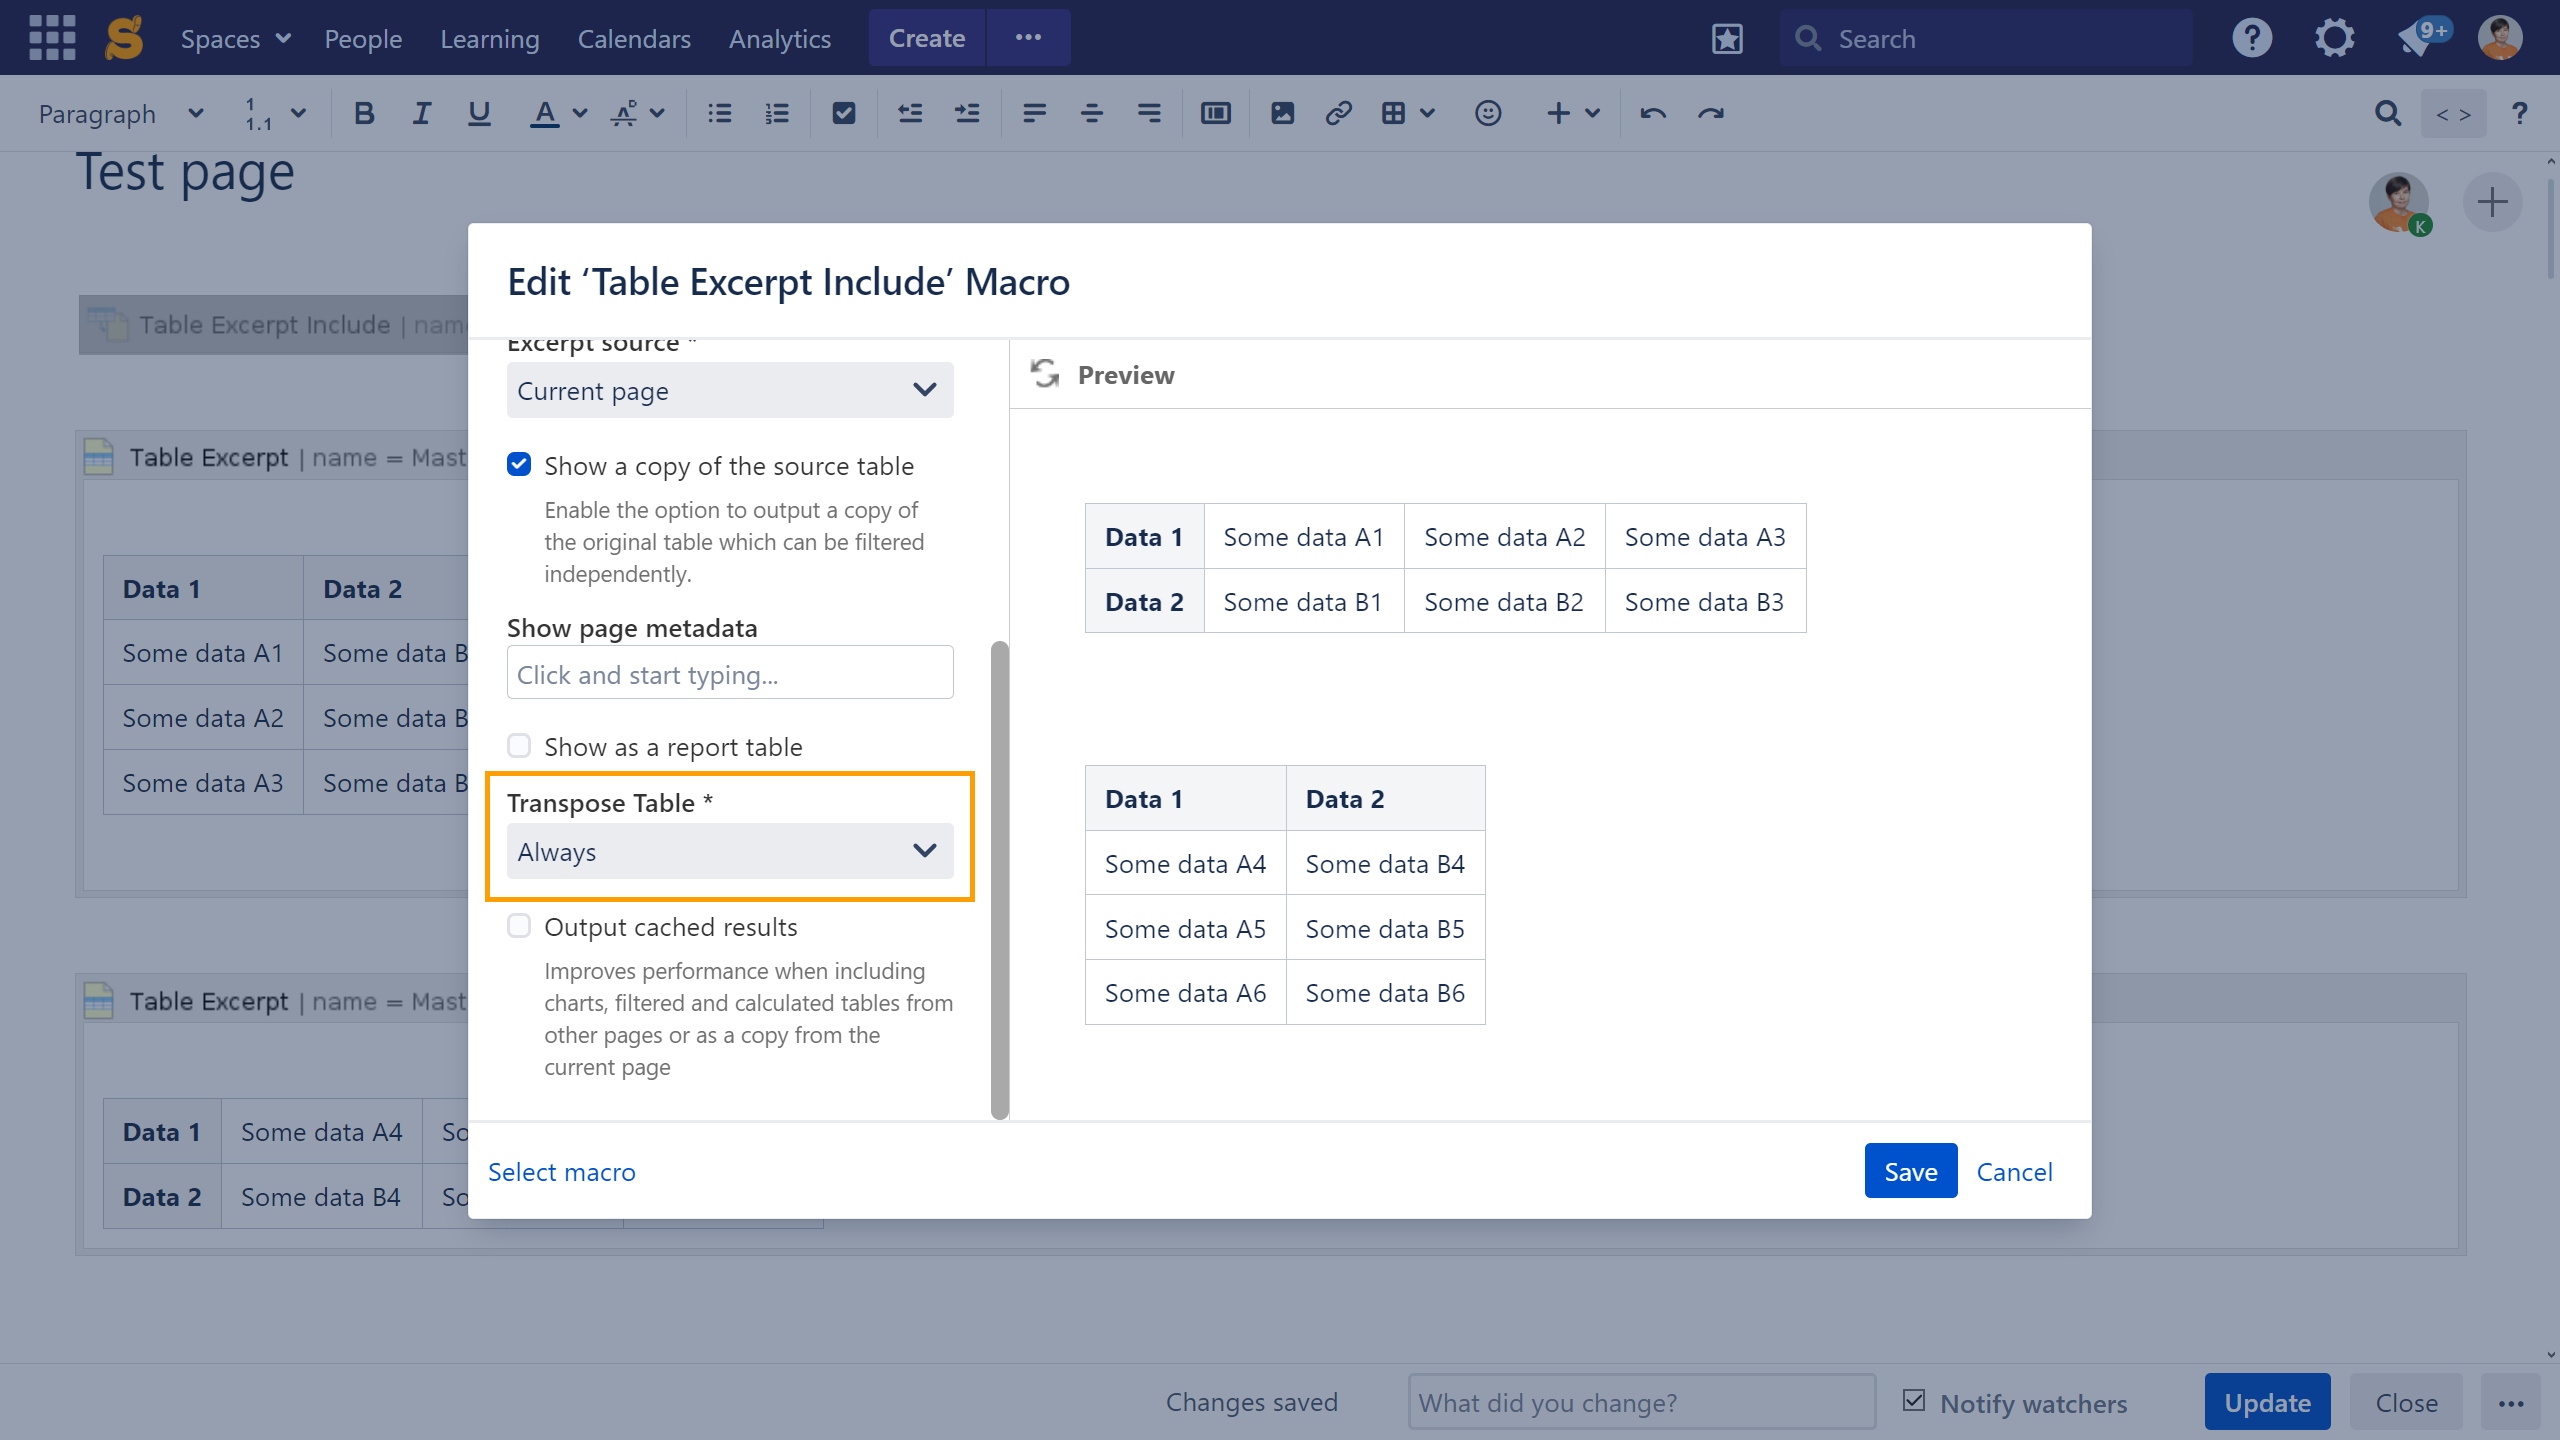
Task: Open the Paragraph style dropdown
Action: (x=120, y=113)
